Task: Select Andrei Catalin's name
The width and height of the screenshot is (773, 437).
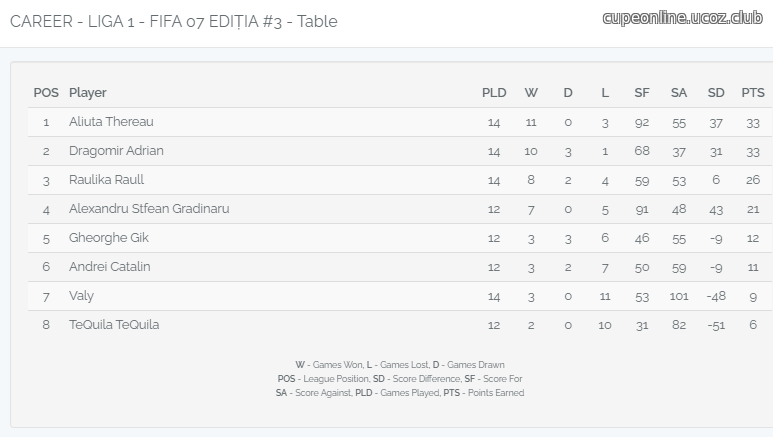Action: tap(109, 267)
